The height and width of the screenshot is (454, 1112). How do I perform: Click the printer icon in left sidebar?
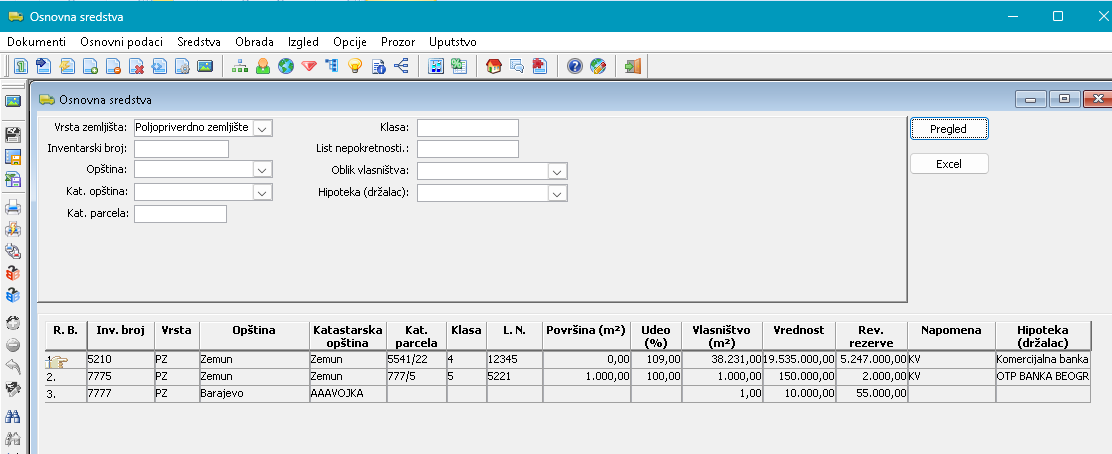tap(13, 208)
